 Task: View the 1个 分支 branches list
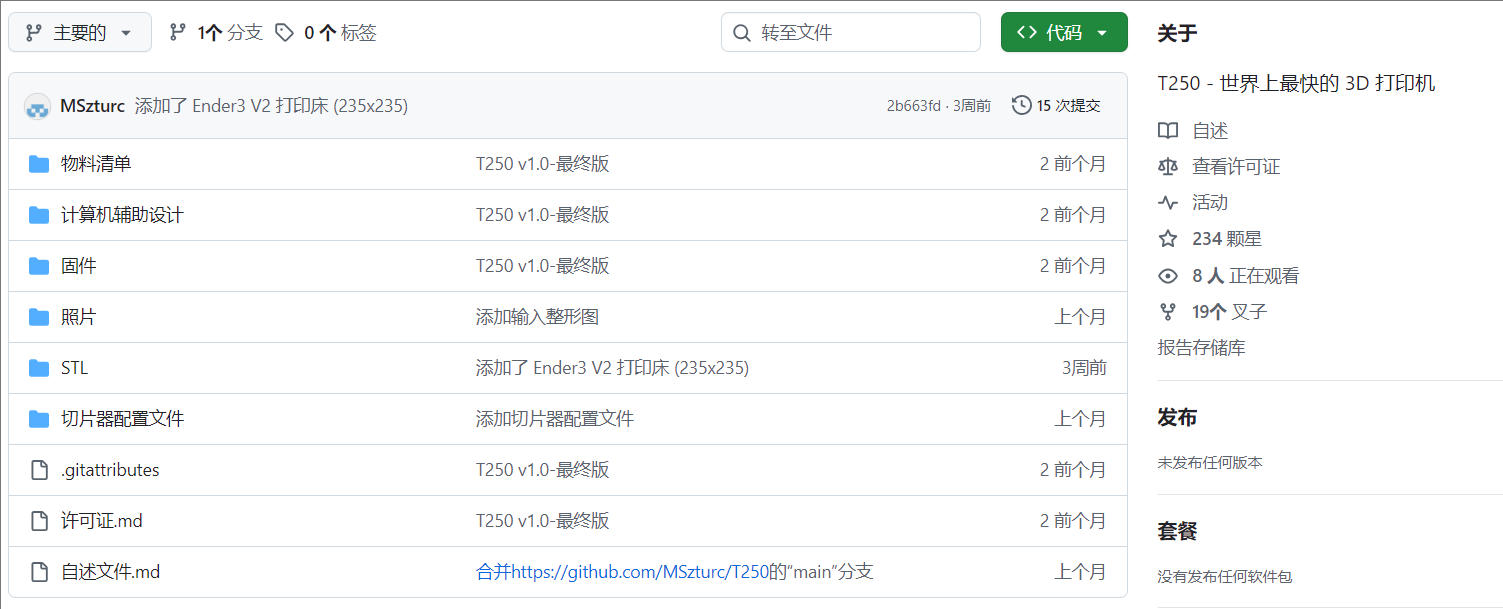coord(216,33)
